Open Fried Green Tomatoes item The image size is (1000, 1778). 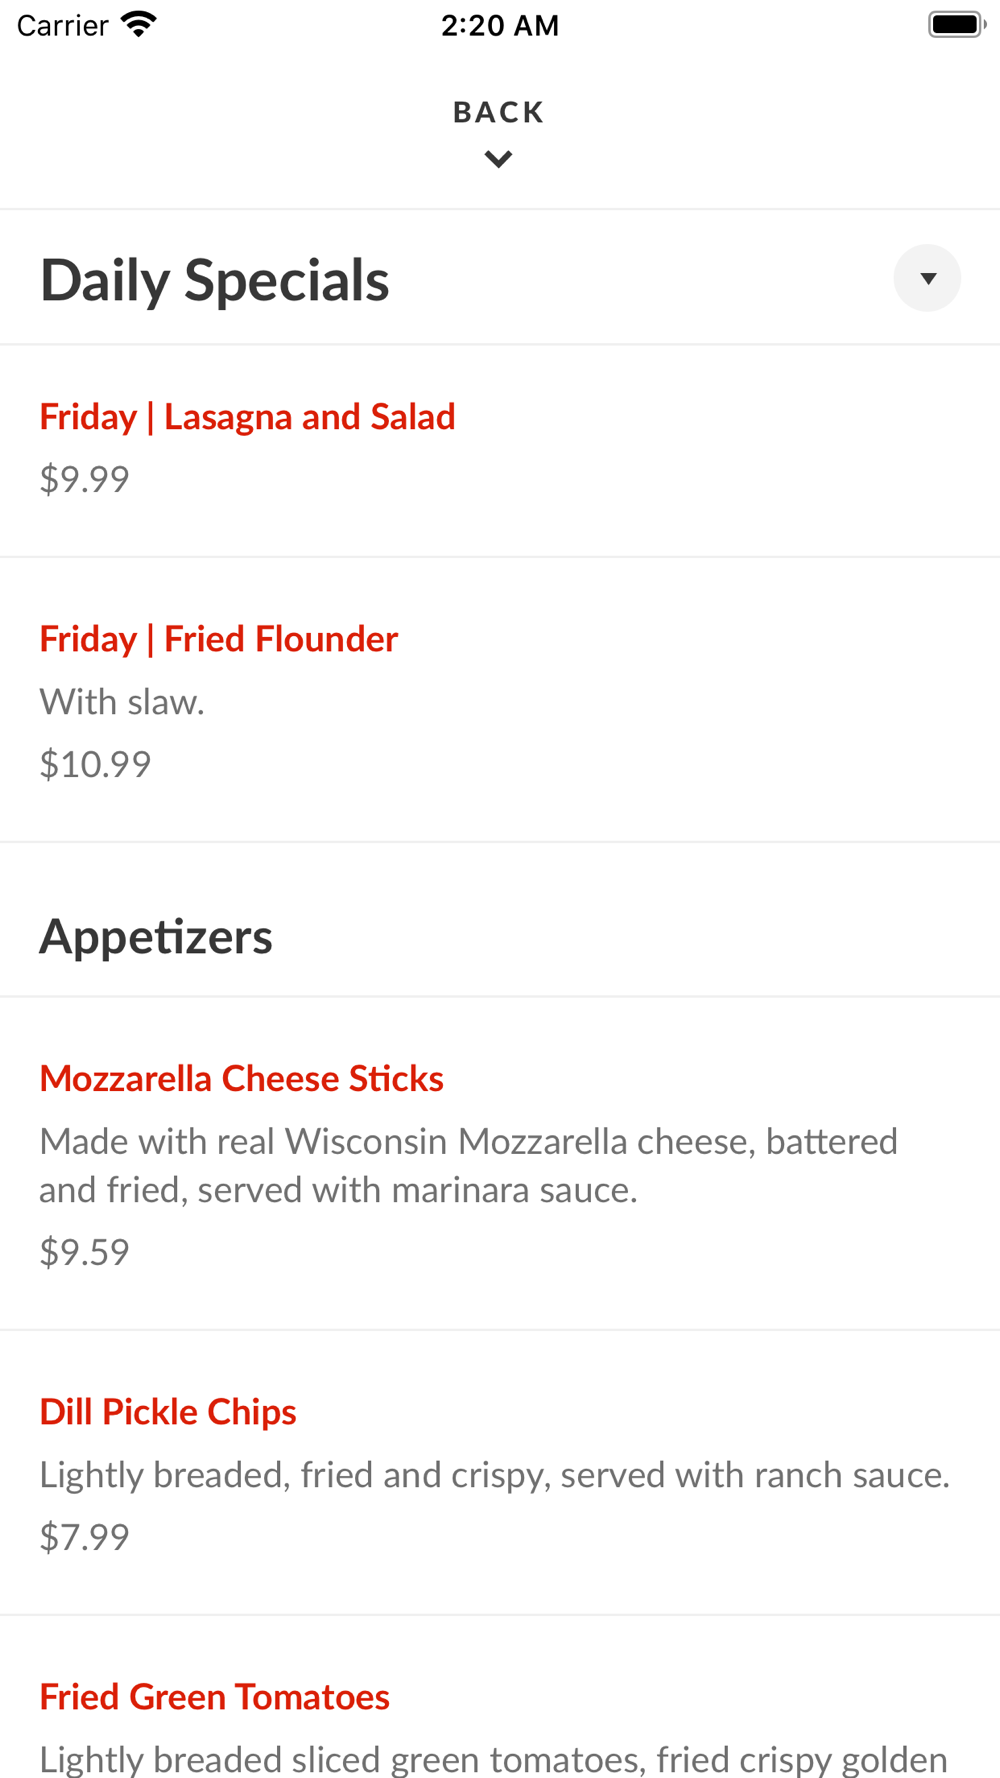click(x=214, y=1697)
